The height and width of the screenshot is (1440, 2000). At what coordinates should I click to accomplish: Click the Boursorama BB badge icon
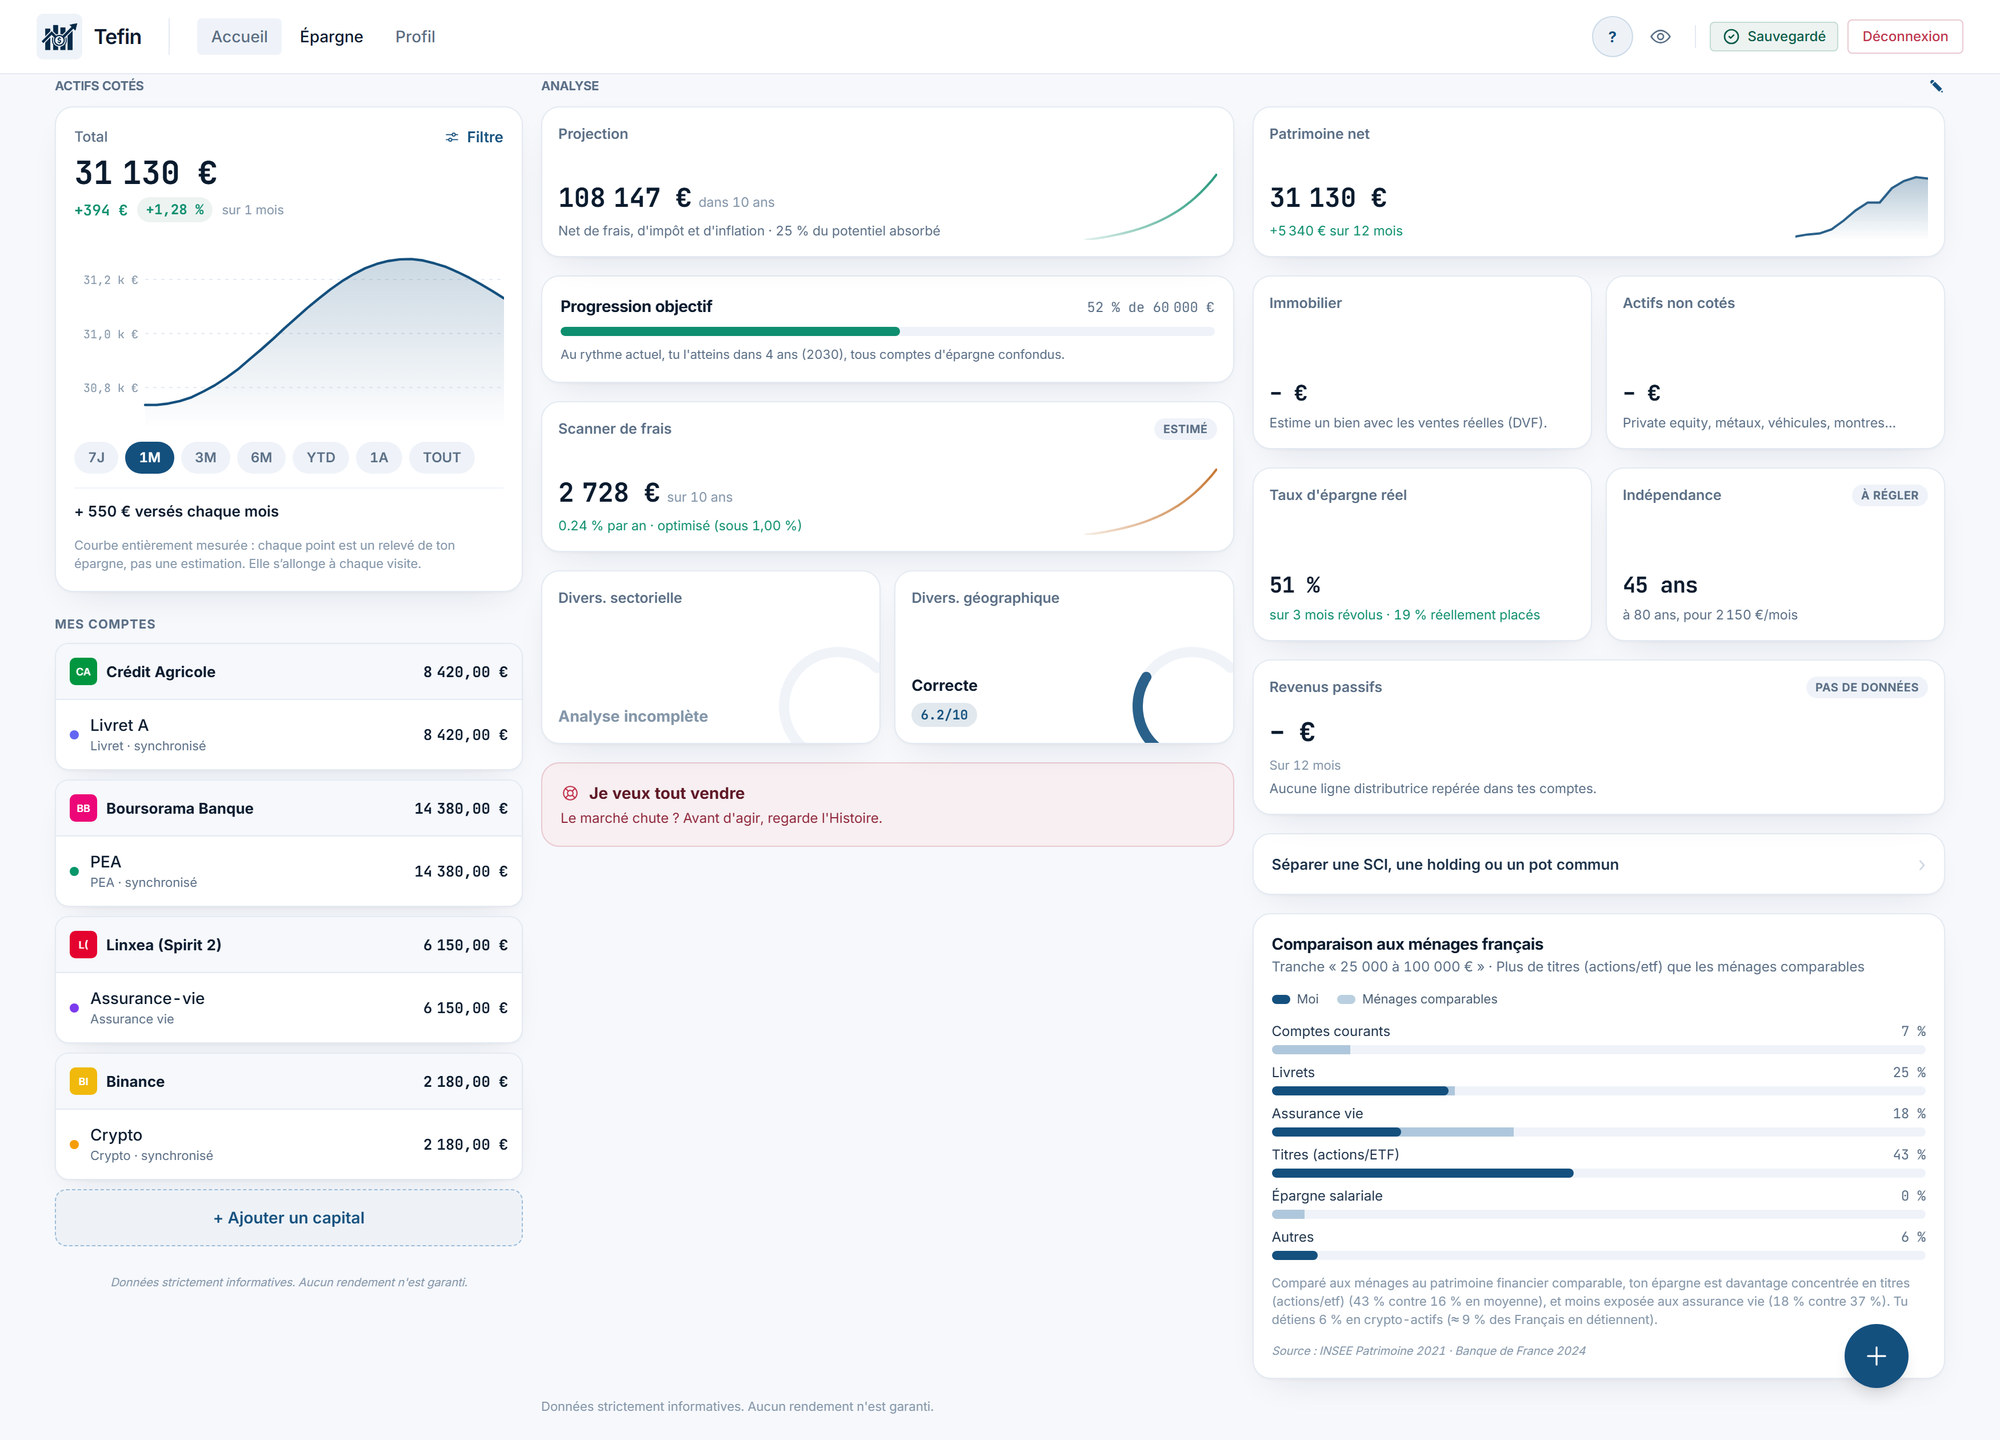click(83, 808)
